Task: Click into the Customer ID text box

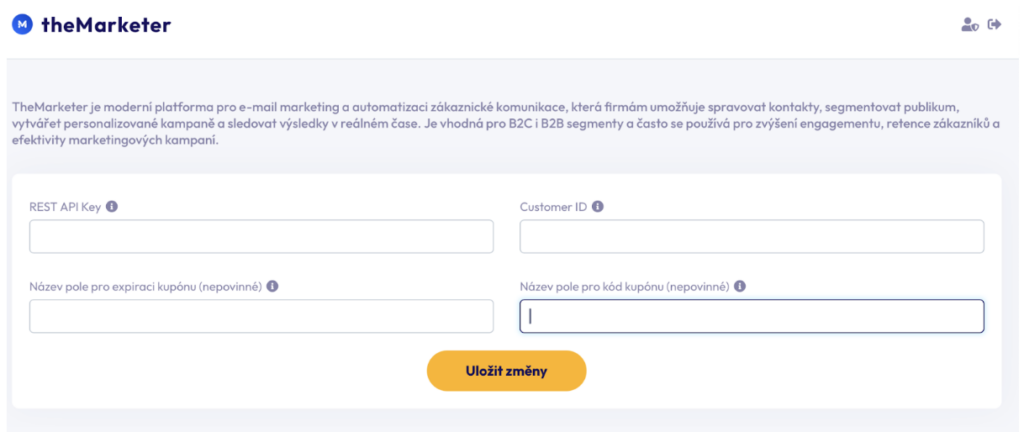Action: pyautogui.click(x=751, y=236)
